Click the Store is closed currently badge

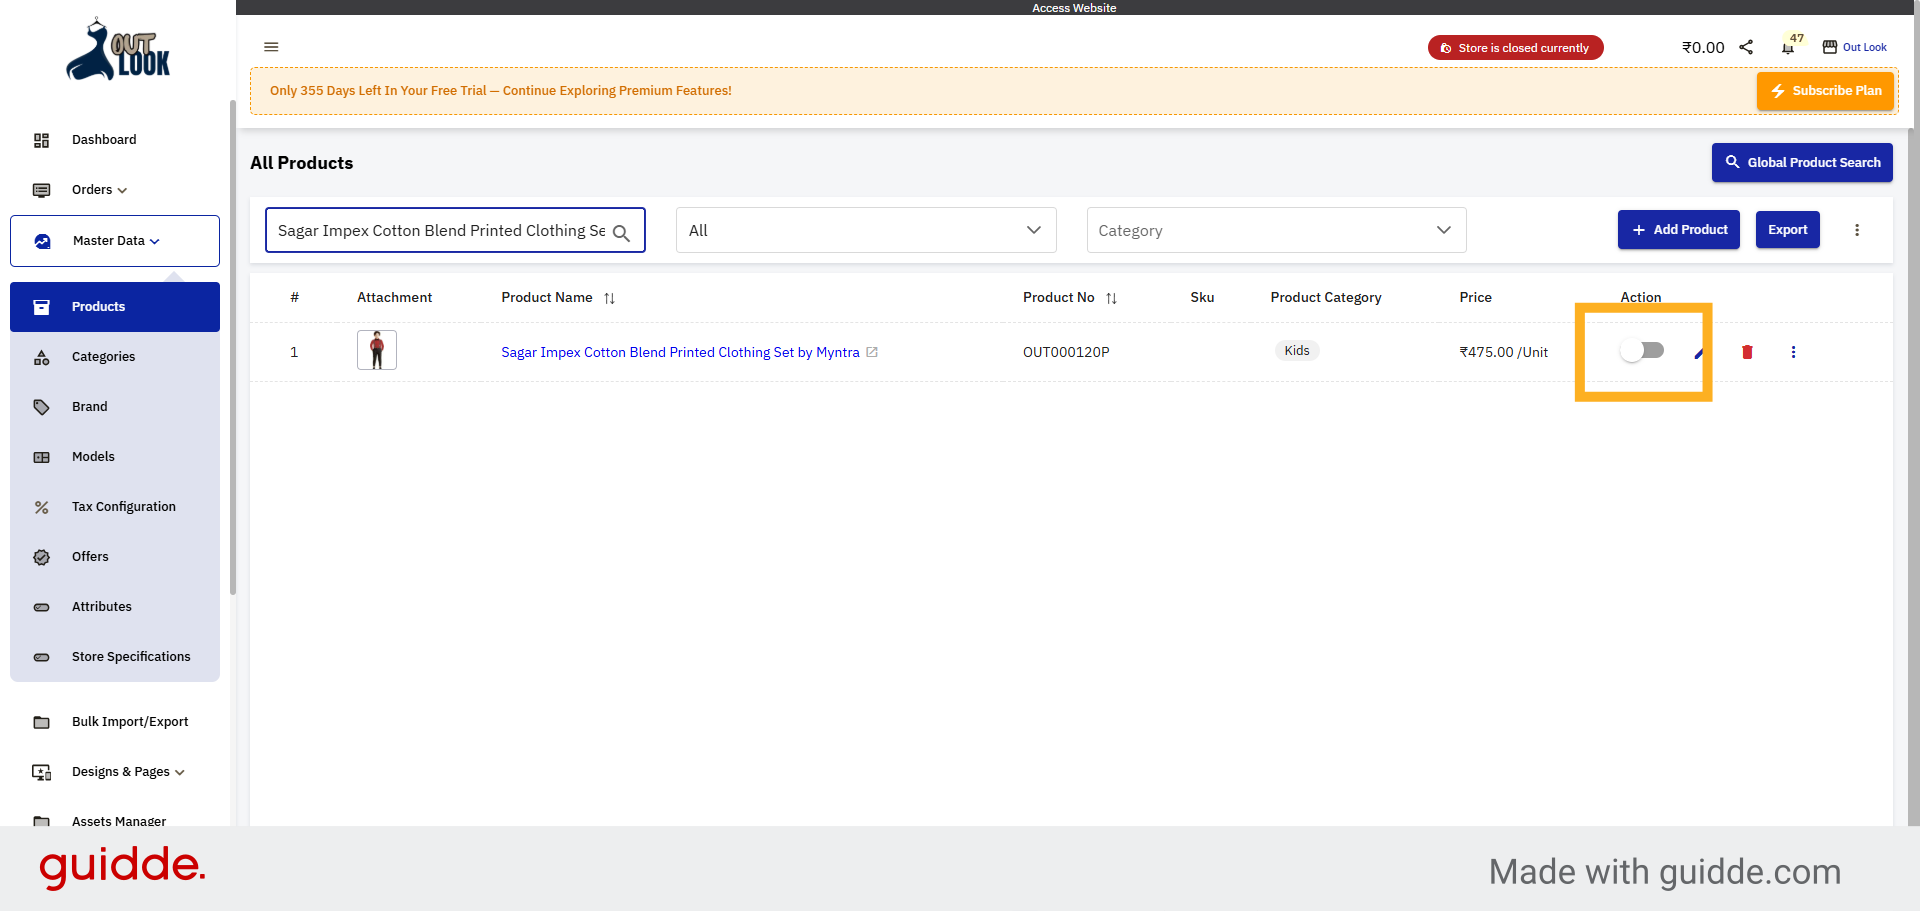(x=1515, y=48)
